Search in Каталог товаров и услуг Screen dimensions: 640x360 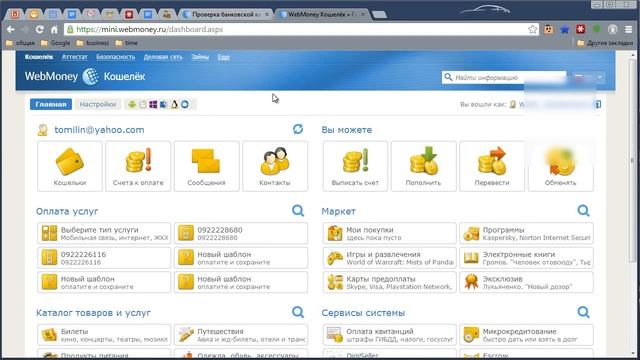[298, 312]
